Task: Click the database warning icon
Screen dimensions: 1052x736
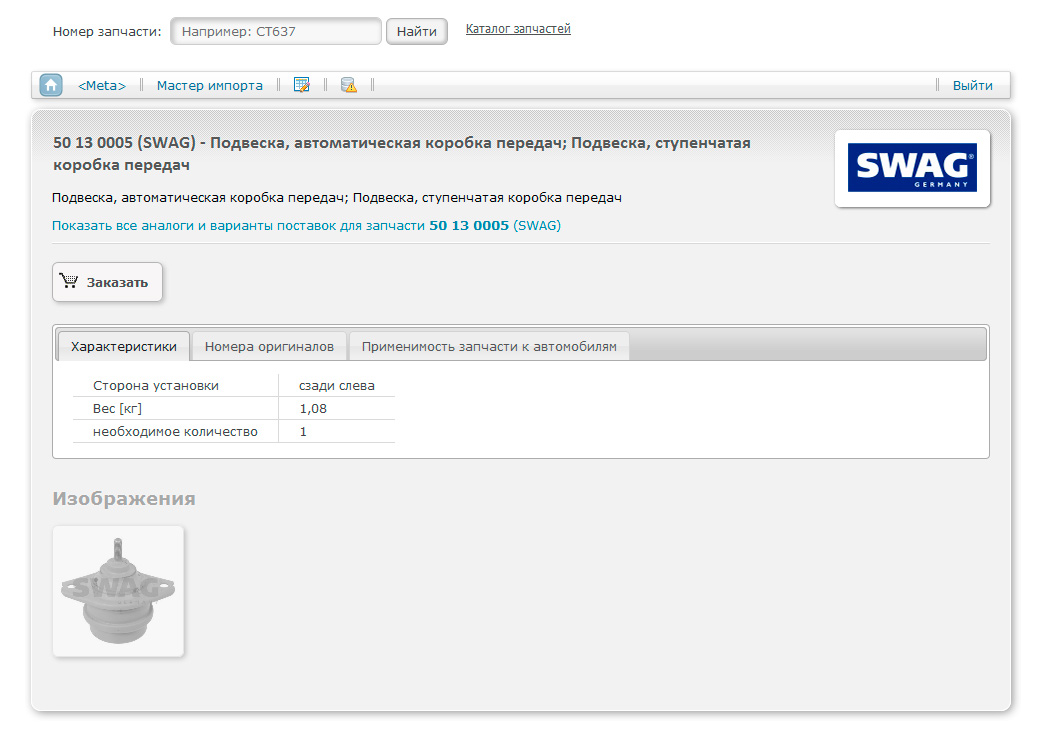Action: click(348, 86)
